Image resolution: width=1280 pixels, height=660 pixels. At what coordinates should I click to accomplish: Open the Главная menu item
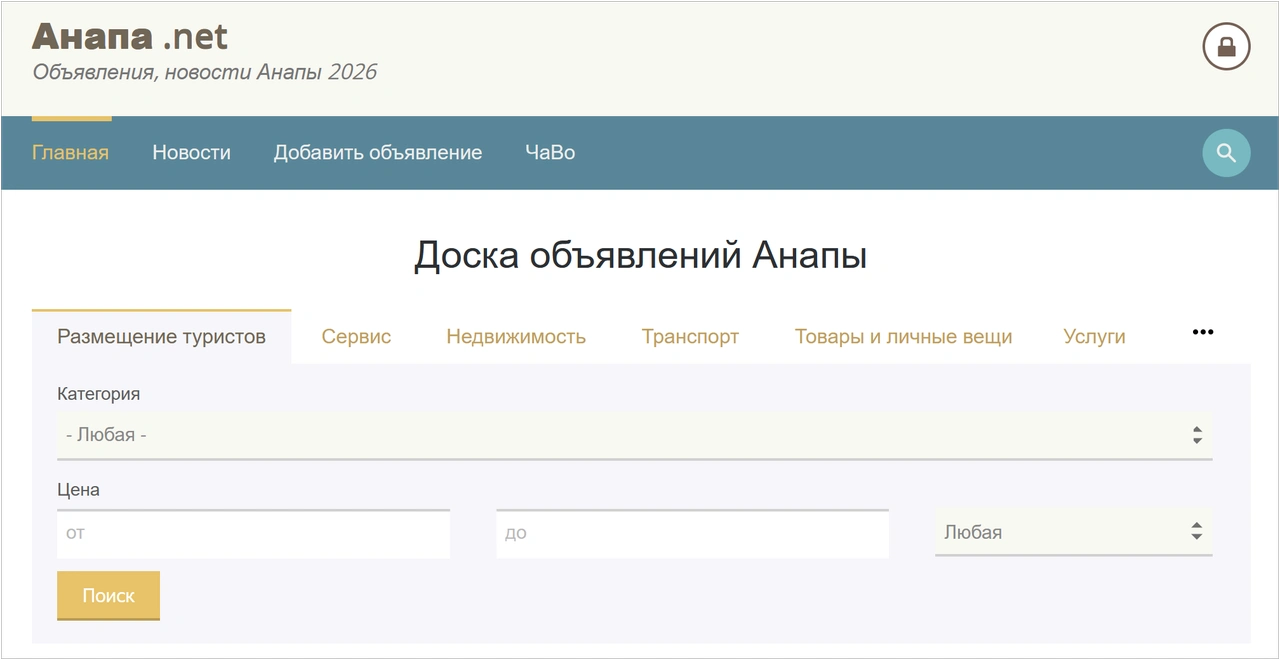70,153
